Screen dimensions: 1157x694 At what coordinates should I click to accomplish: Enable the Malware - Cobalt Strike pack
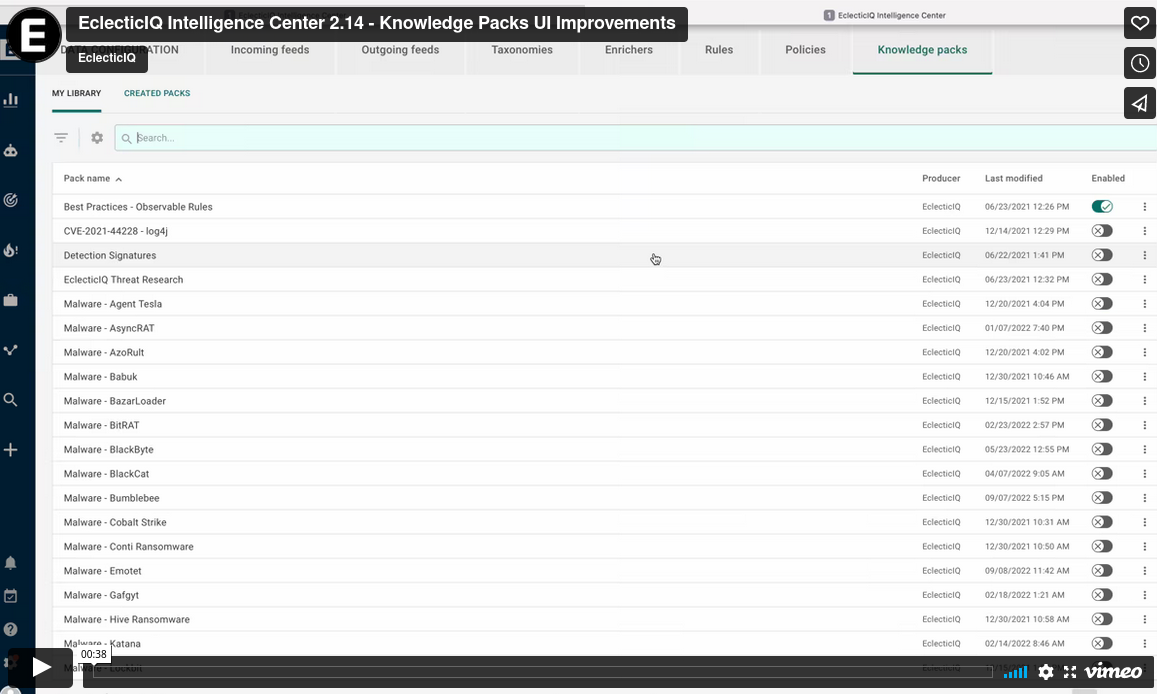point(1102,522)
